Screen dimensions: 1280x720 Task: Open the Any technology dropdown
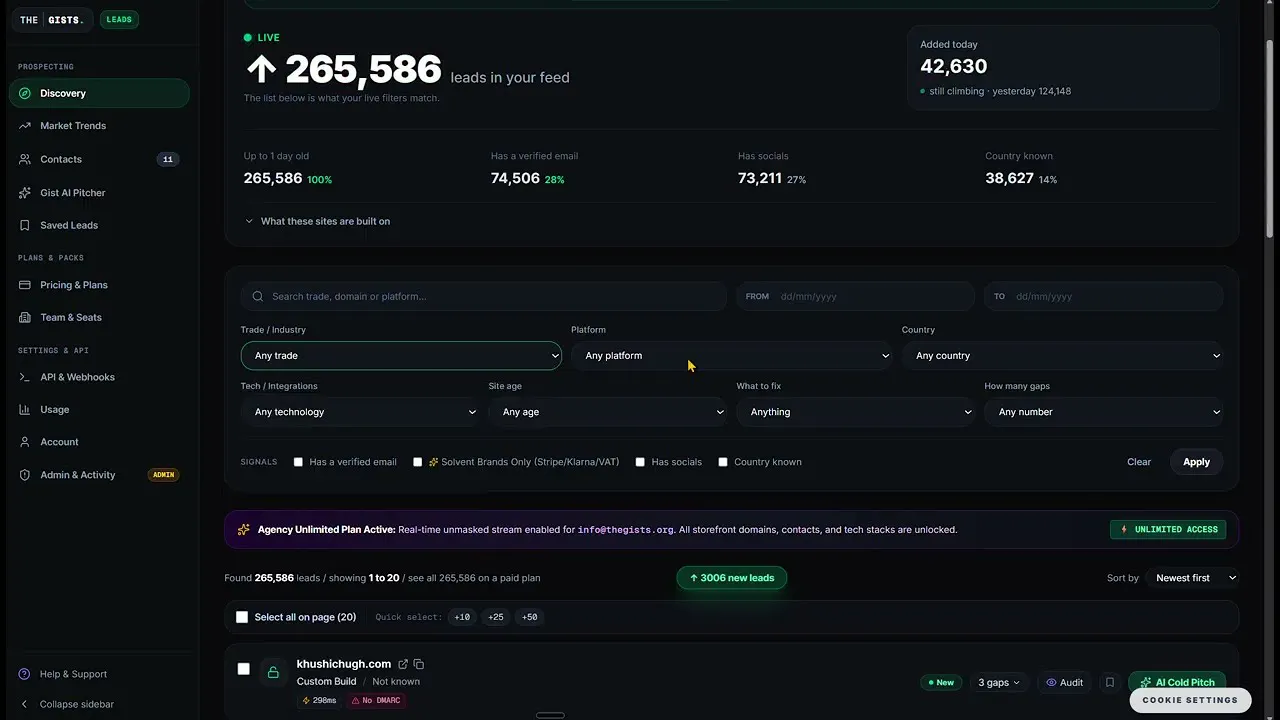coord(360,412)
